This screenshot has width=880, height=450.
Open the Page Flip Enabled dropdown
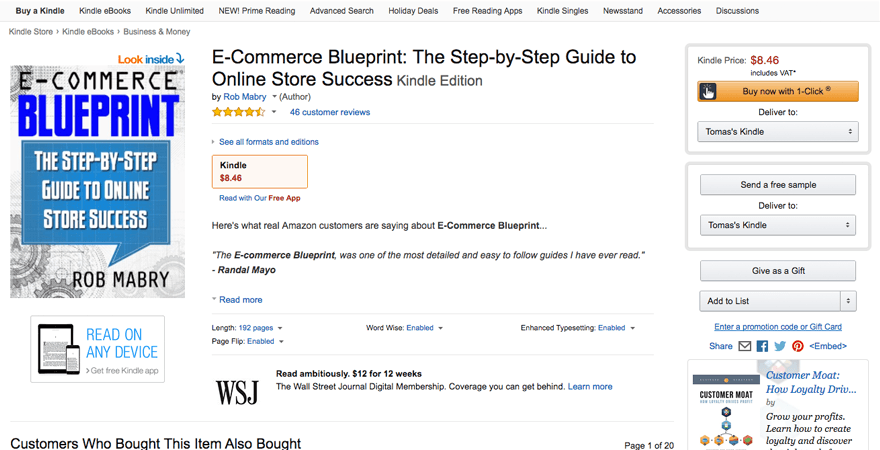[x=260, y=341]
